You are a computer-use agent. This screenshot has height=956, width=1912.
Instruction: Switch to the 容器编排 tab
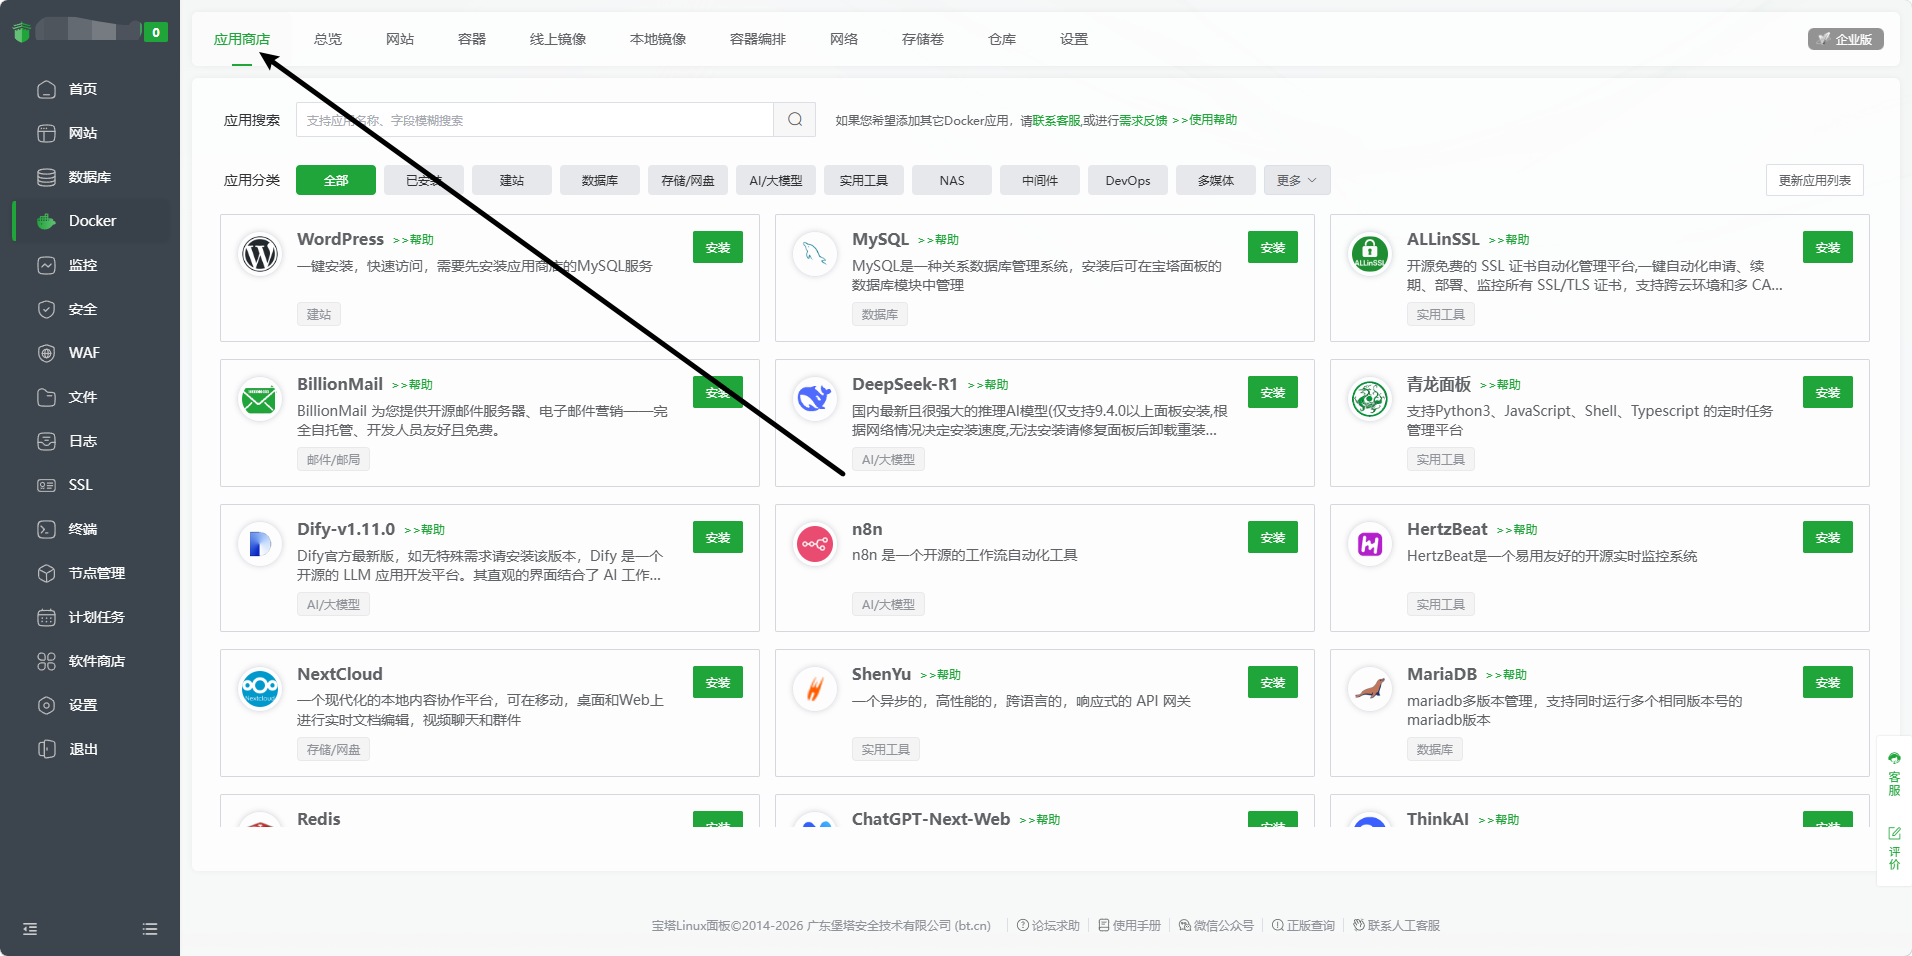(758, 39)
